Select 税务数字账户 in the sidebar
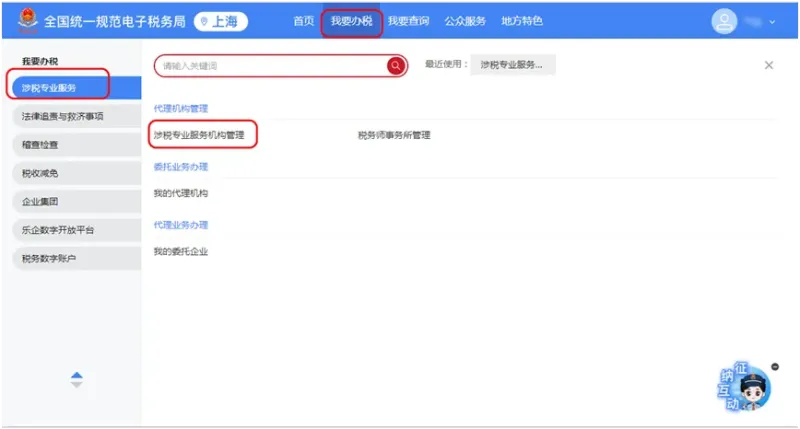The height and width of the screenshot is (429, 800). [77, 259]
